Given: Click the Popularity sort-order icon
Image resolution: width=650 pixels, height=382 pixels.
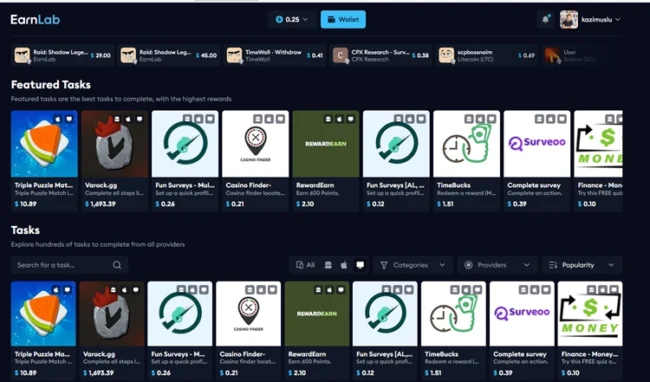Looking at the screenshot, I should click(553, 265).
